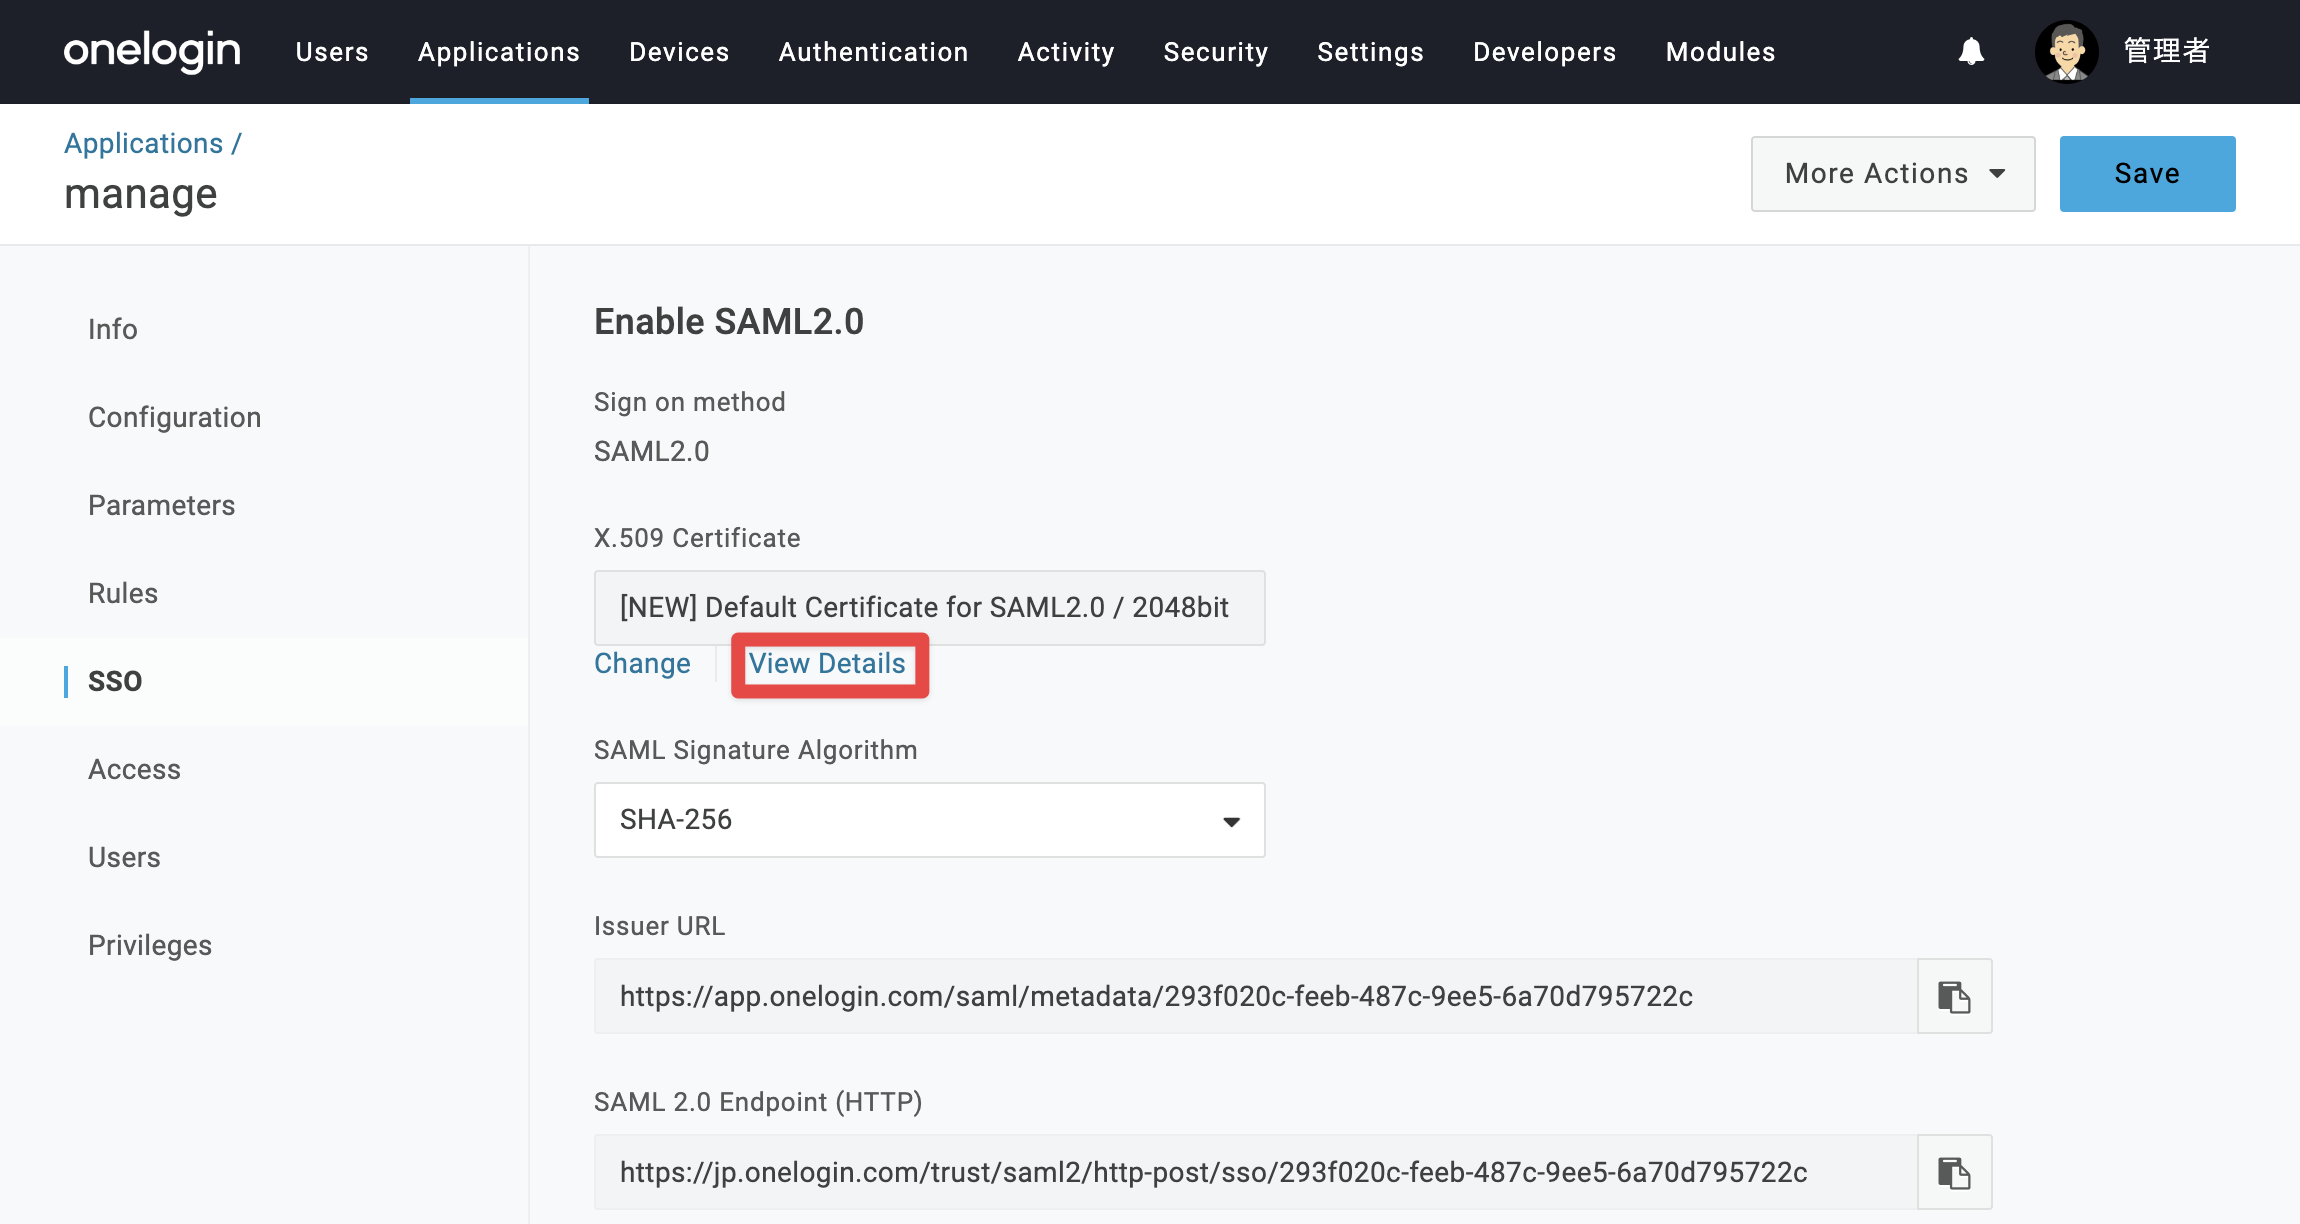
Task: Open the notifications bell
Action: [1971, 51]
